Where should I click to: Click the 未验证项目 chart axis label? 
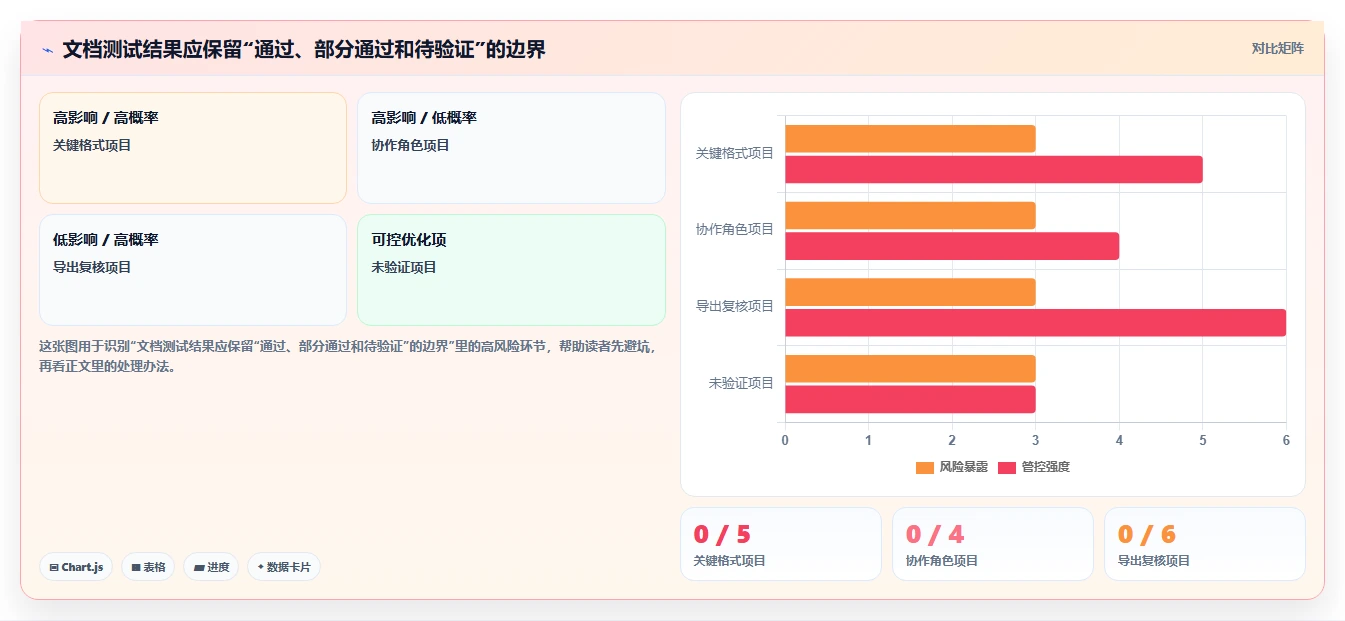[741, 383]
